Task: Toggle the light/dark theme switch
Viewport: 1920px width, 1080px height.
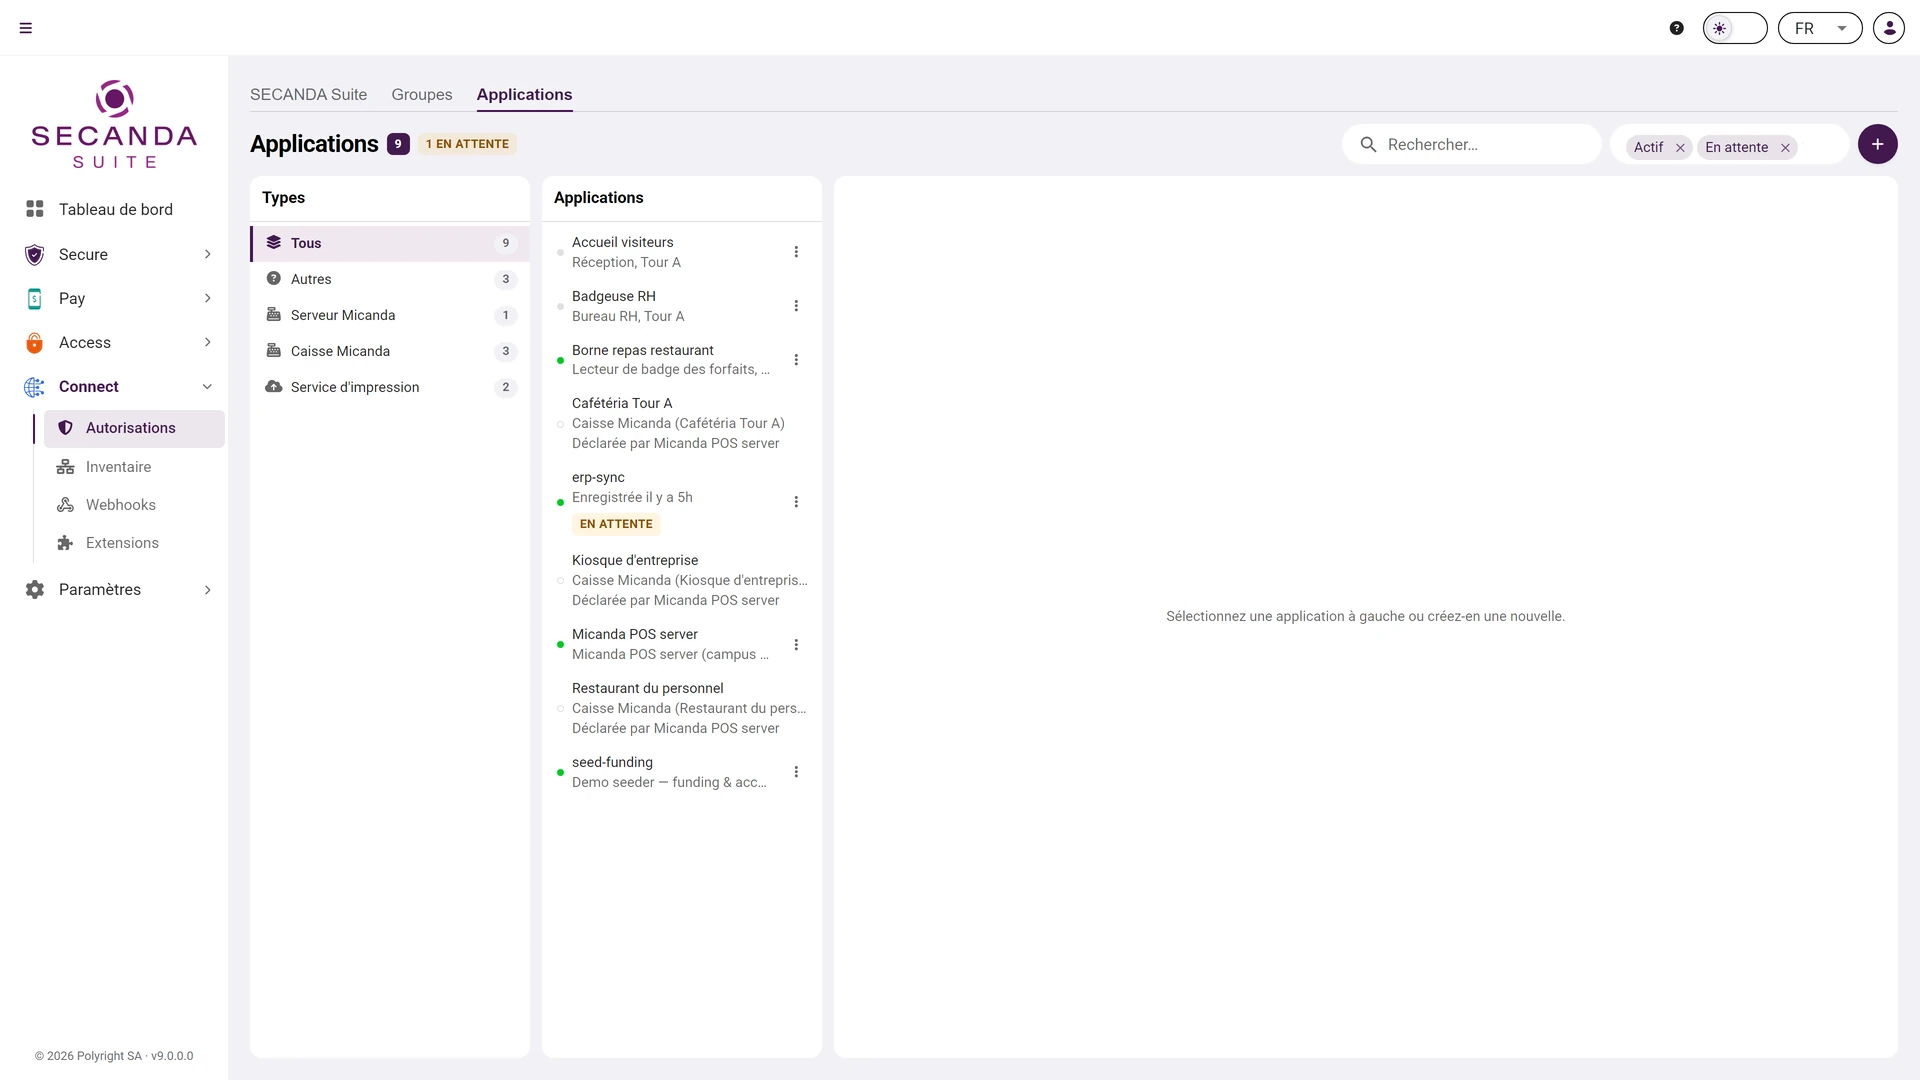Action: click(1735, 28)
